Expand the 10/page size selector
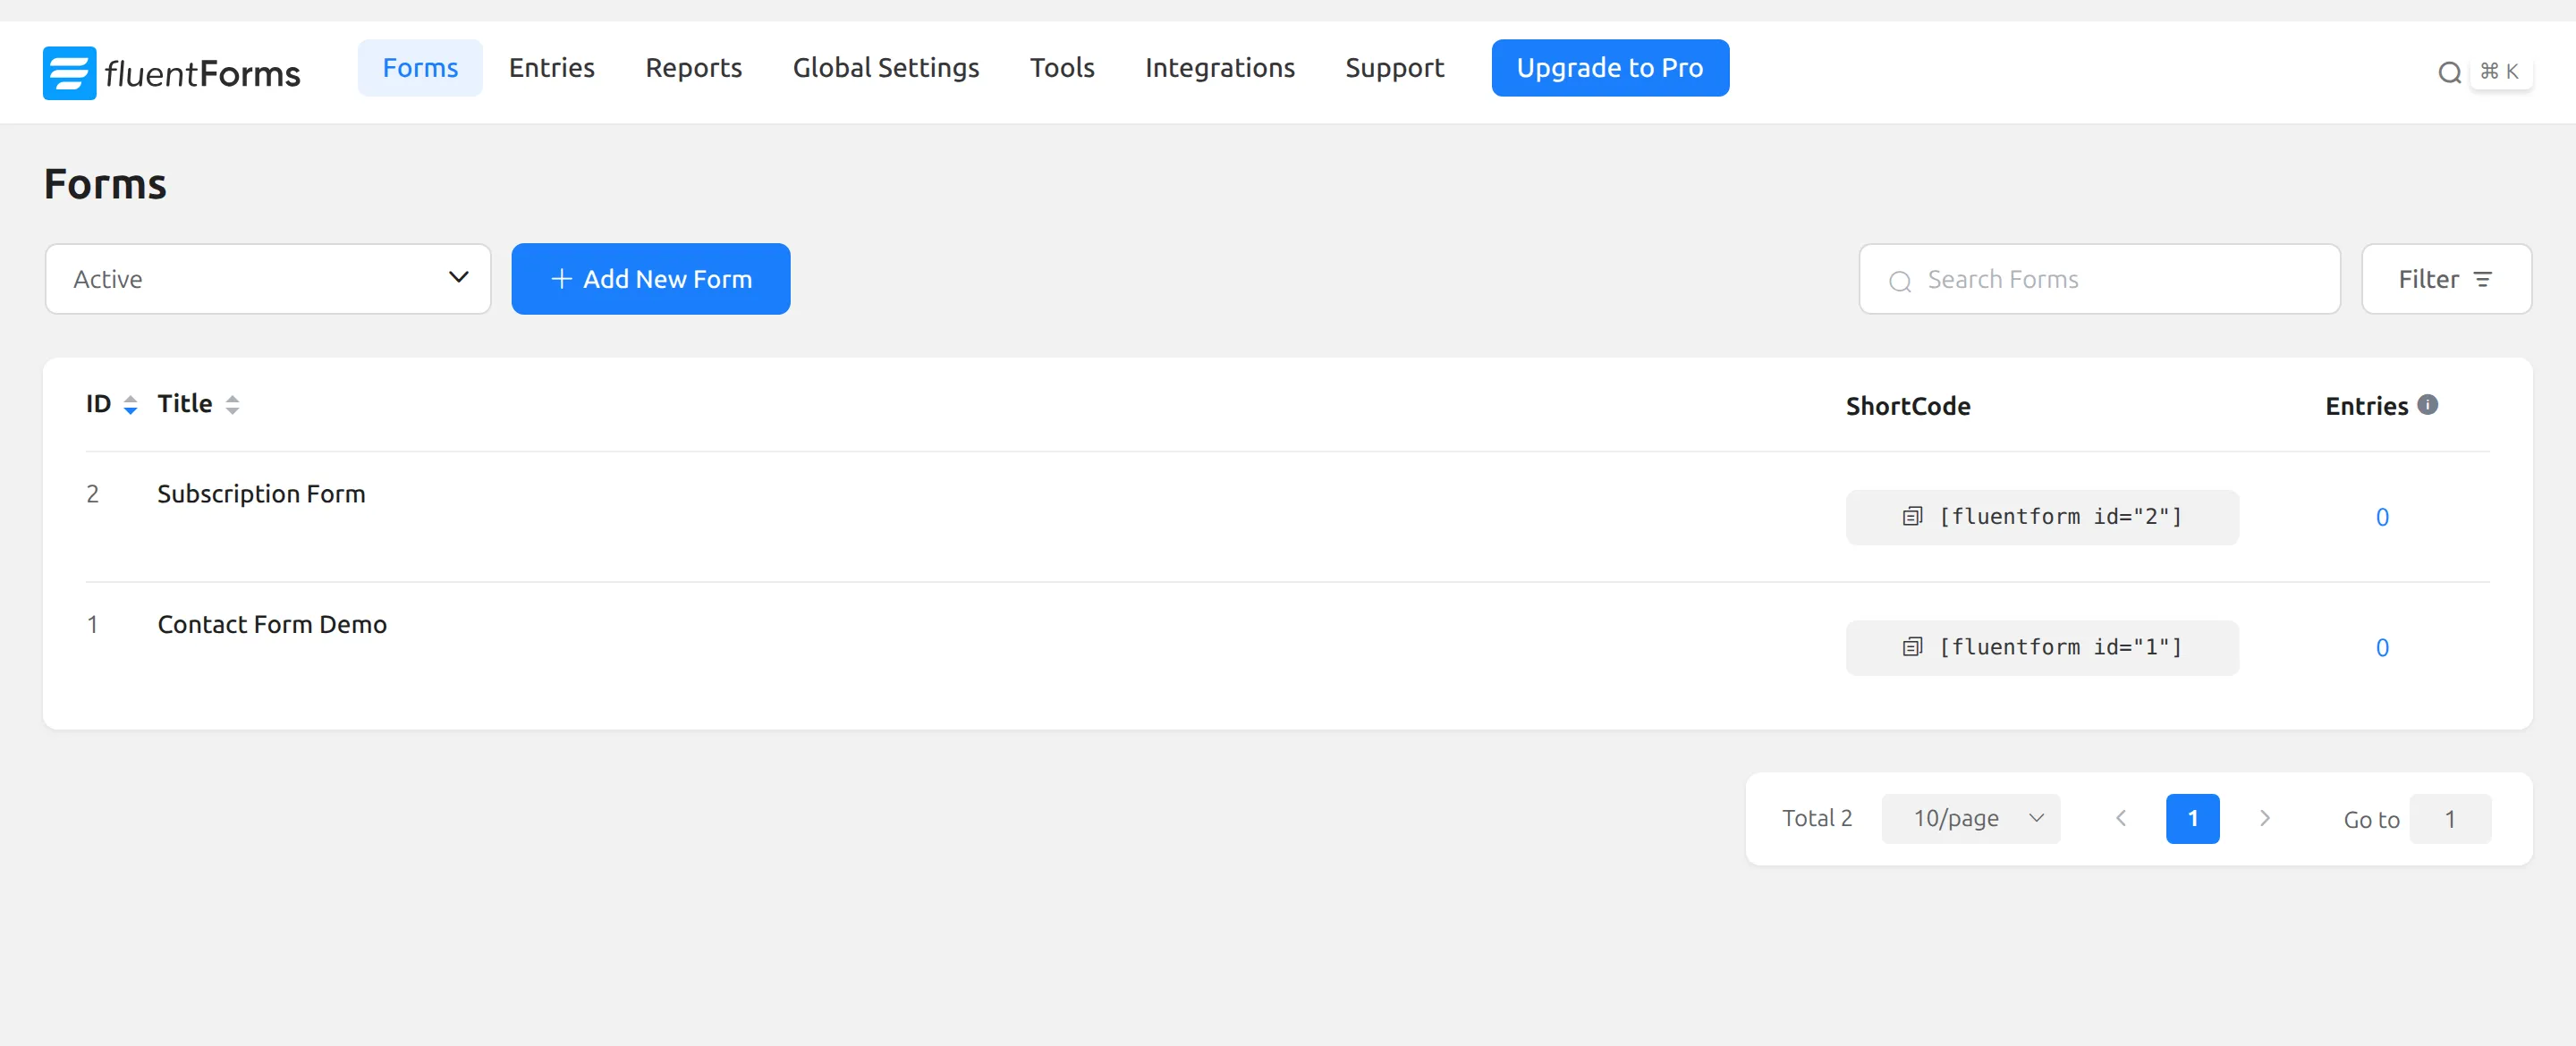 coord(1970,818)
